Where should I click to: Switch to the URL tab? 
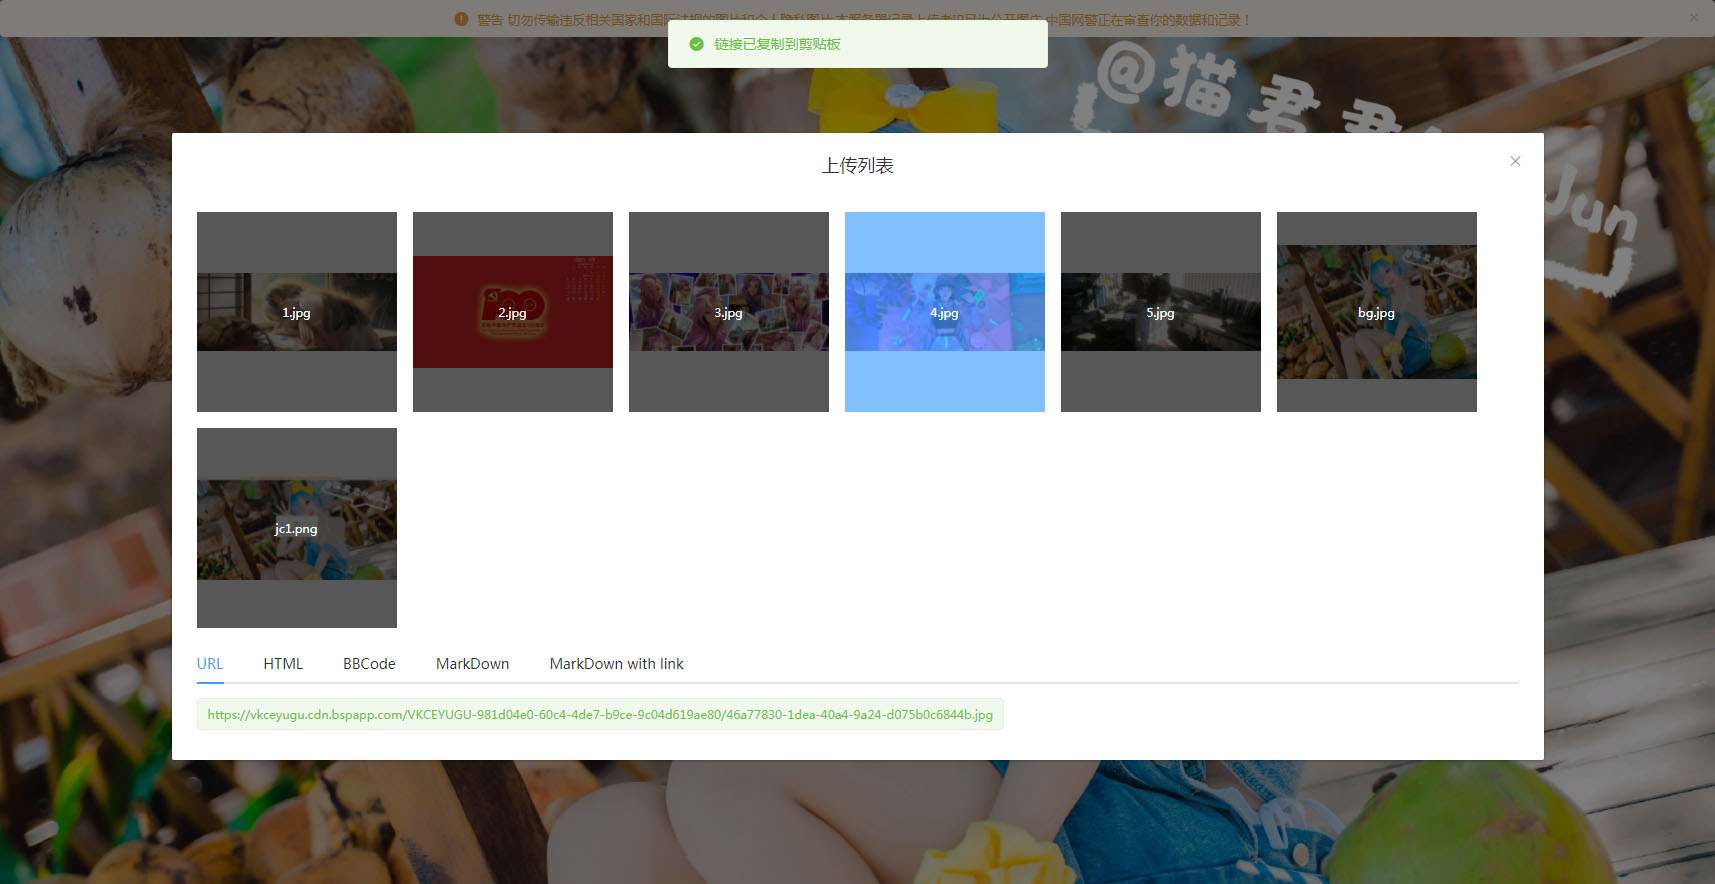tap(210, 664)
